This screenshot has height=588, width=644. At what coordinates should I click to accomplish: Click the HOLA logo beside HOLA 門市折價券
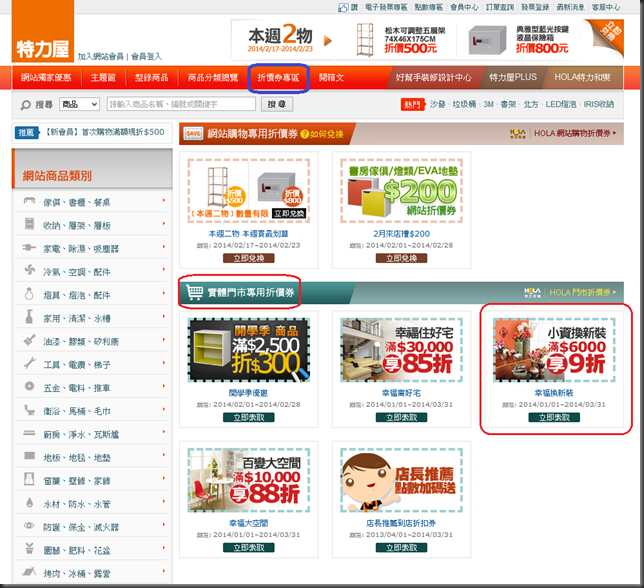point(532,292)
